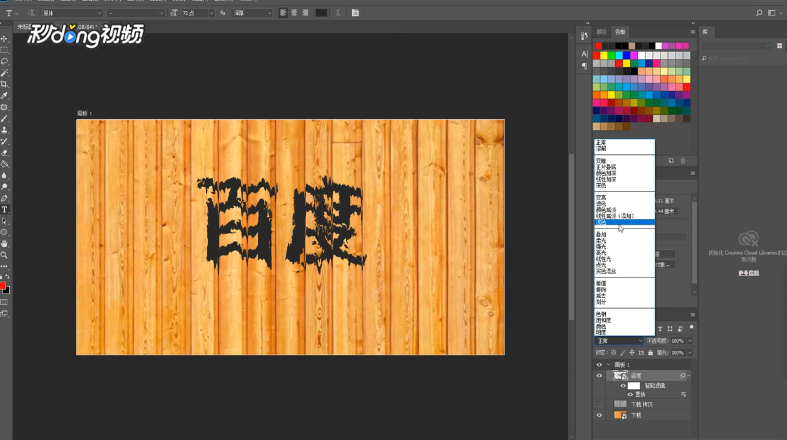Select the Lasso tool
Screen dimensions: 787x440
[5, 61]
